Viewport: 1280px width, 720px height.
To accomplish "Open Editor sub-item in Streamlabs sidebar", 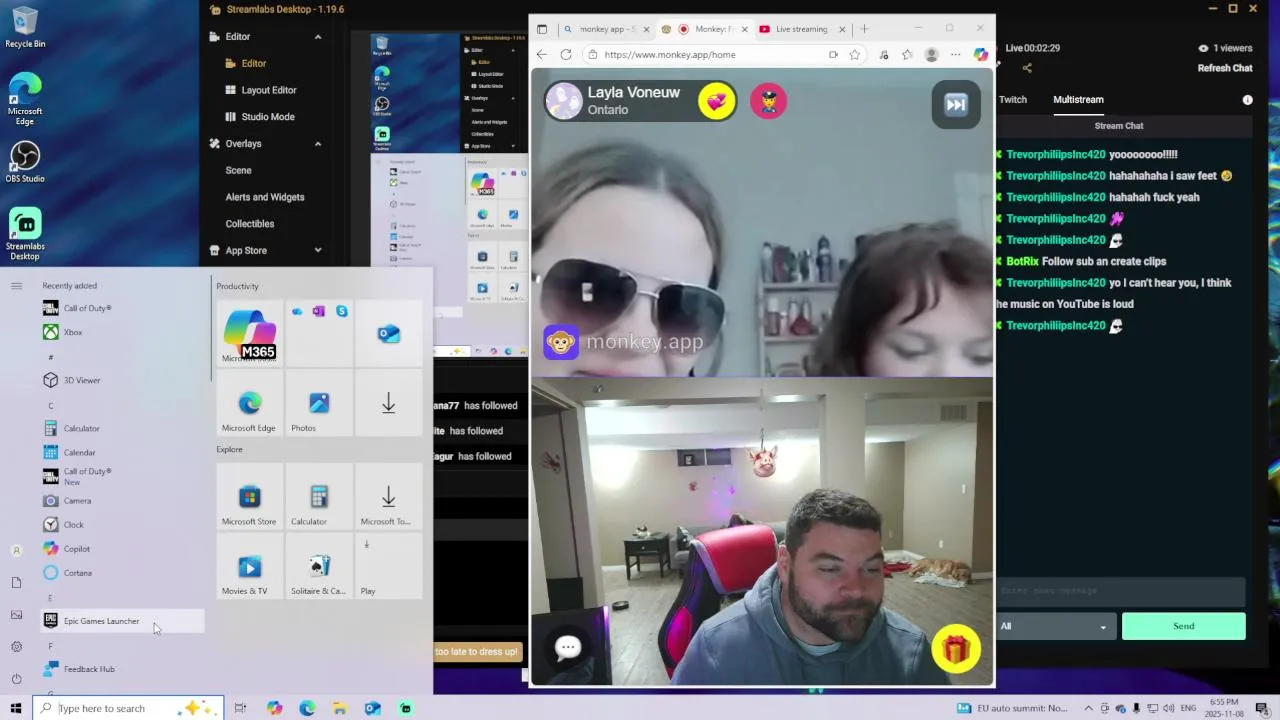I will tap(253, 63).
